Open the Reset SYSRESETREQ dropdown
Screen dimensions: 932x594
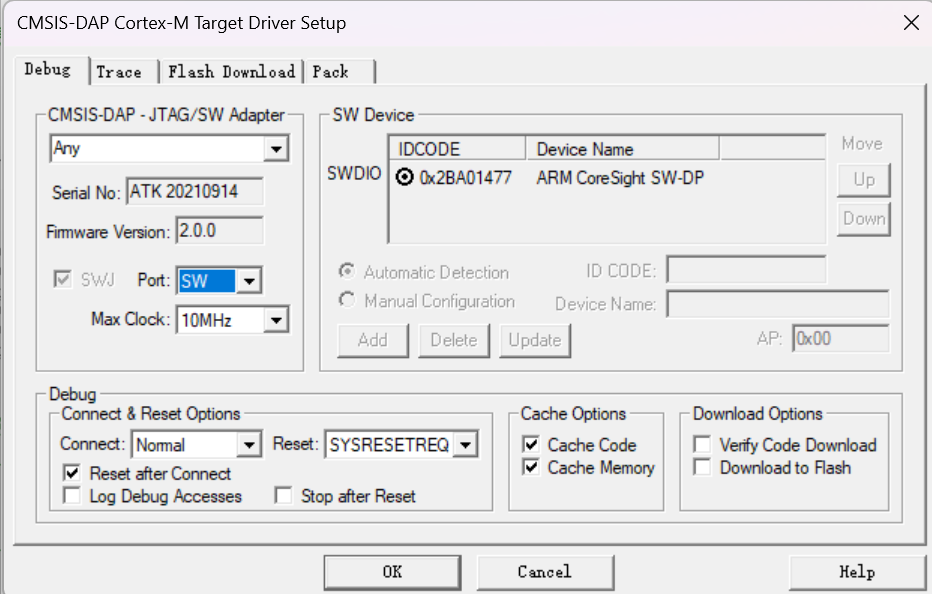point(466,445)
